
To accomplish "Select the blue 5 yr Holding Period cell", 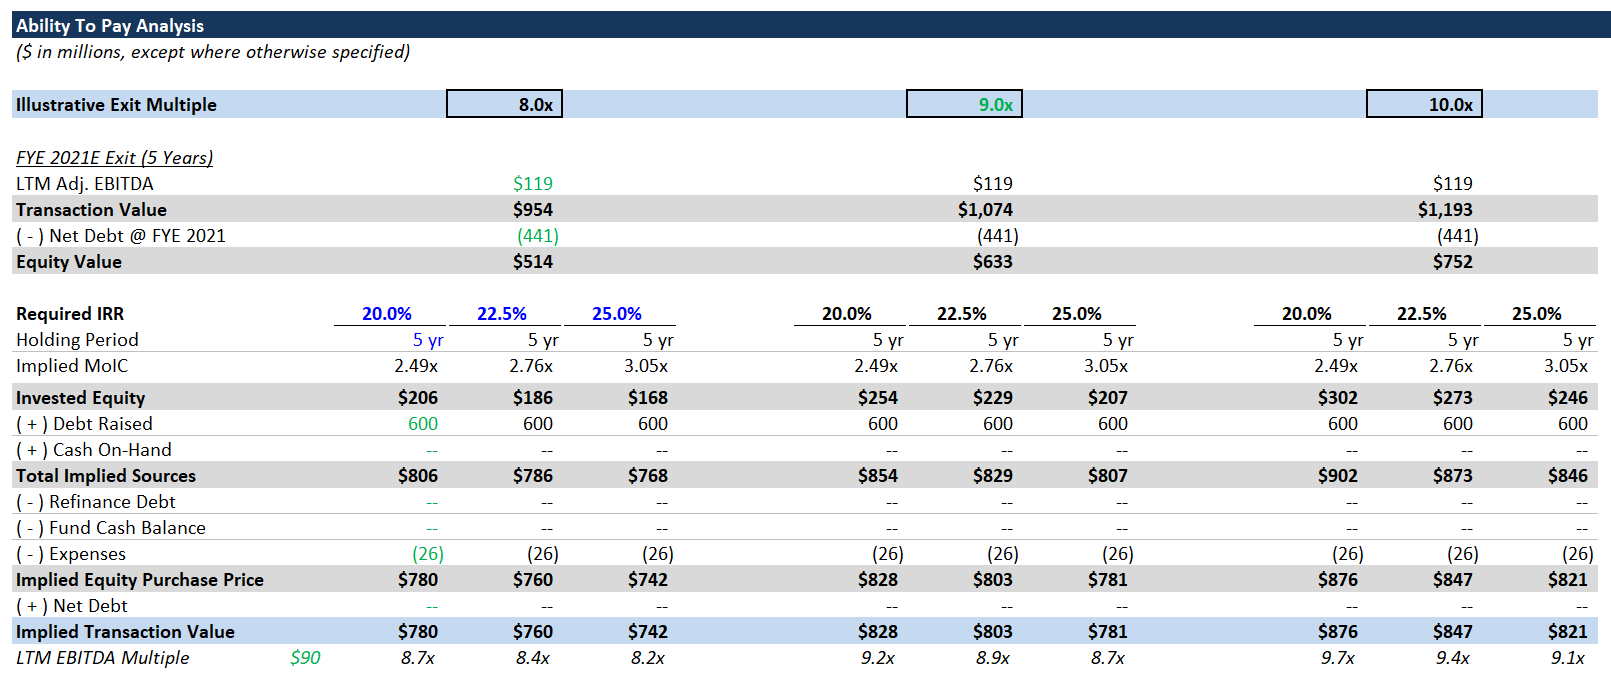I will tap(428, 340).
